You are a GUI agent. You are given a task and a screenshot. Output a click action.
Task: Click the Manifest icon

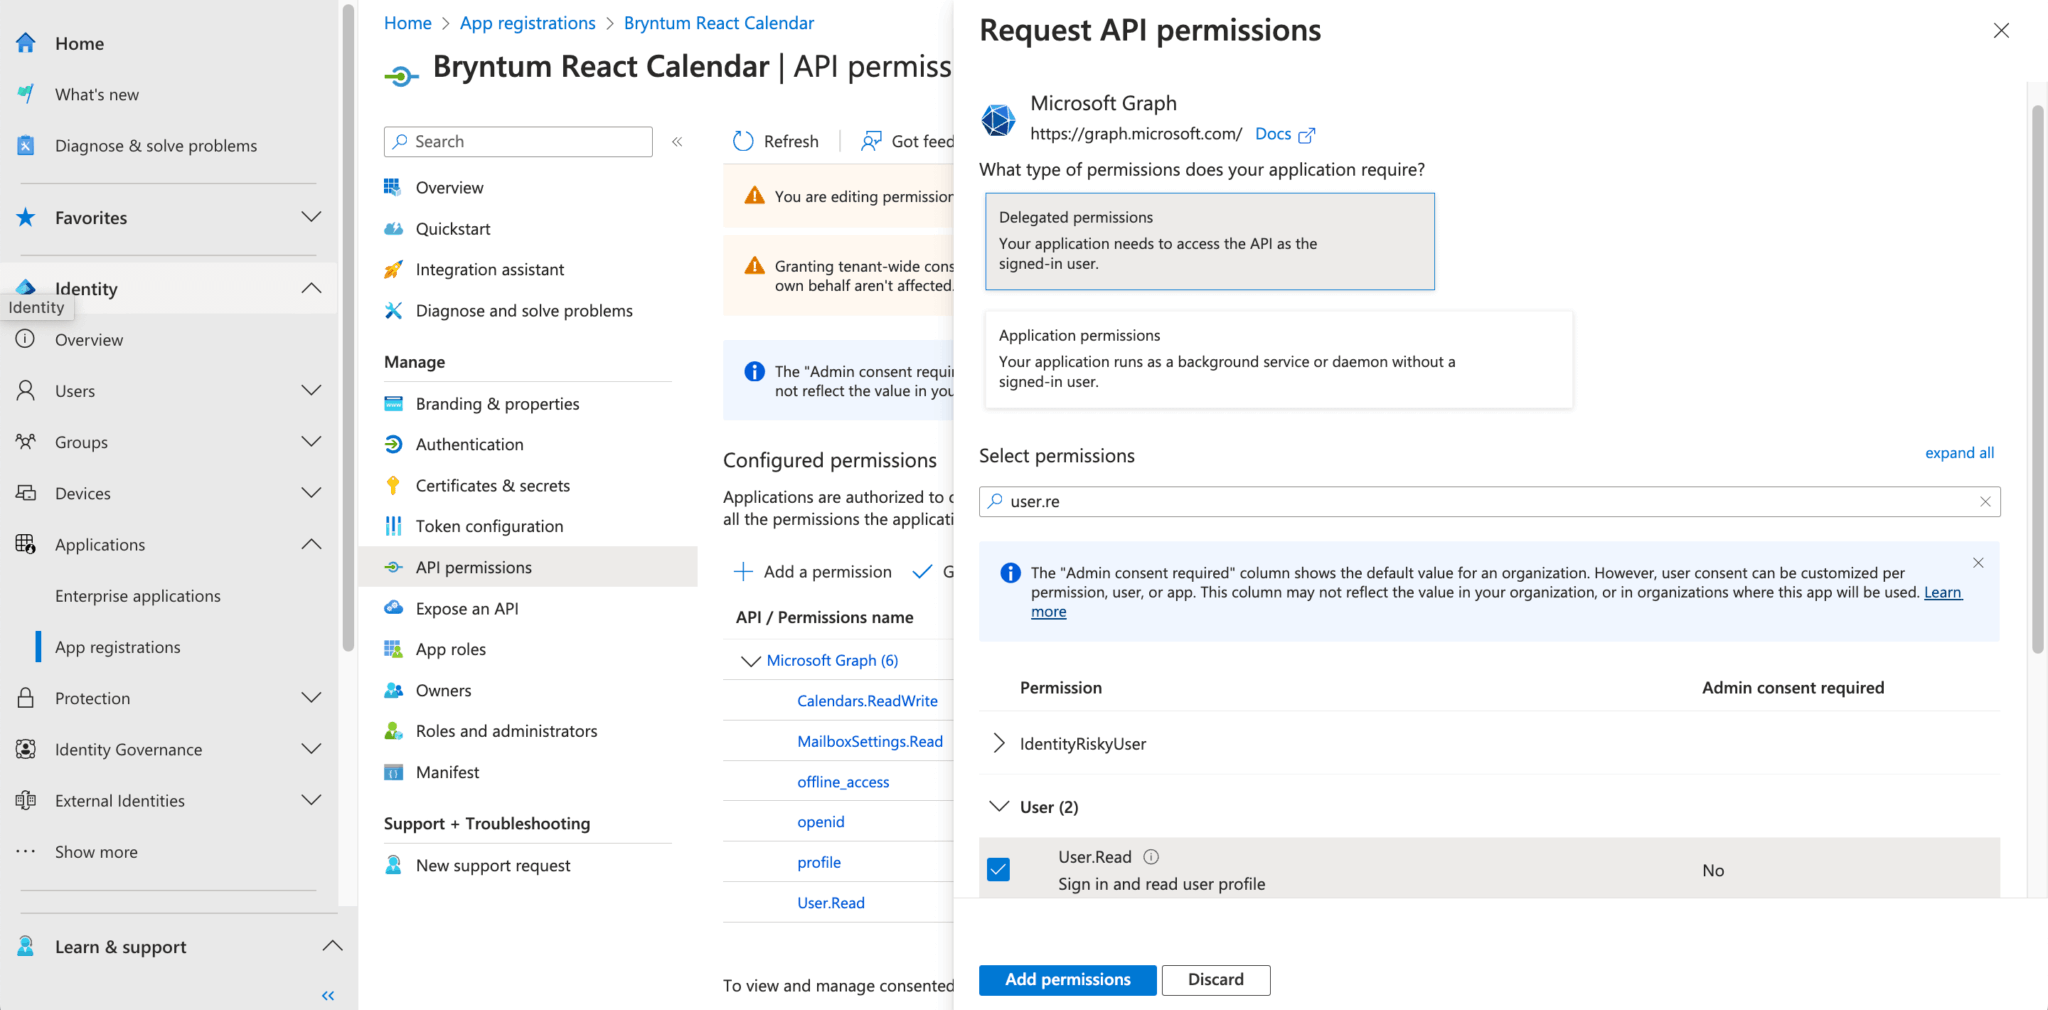[394, 772]
